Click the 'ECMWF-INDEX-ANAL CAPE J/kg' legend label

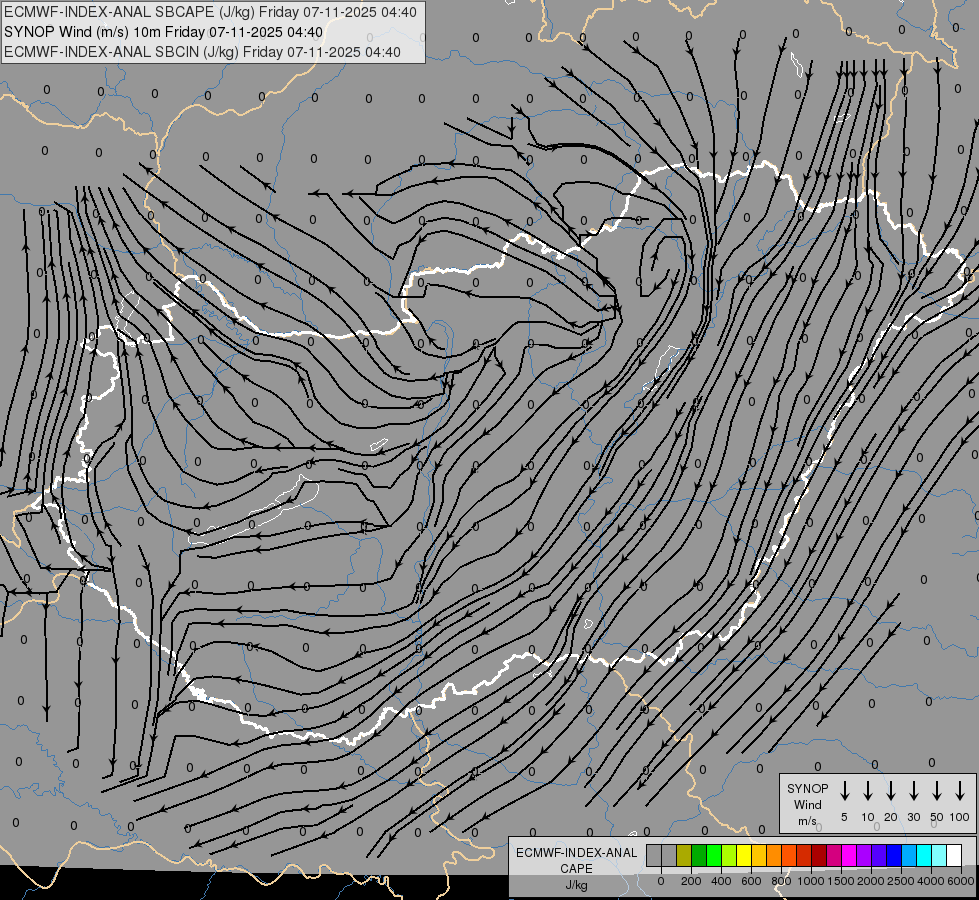[576, 868]
